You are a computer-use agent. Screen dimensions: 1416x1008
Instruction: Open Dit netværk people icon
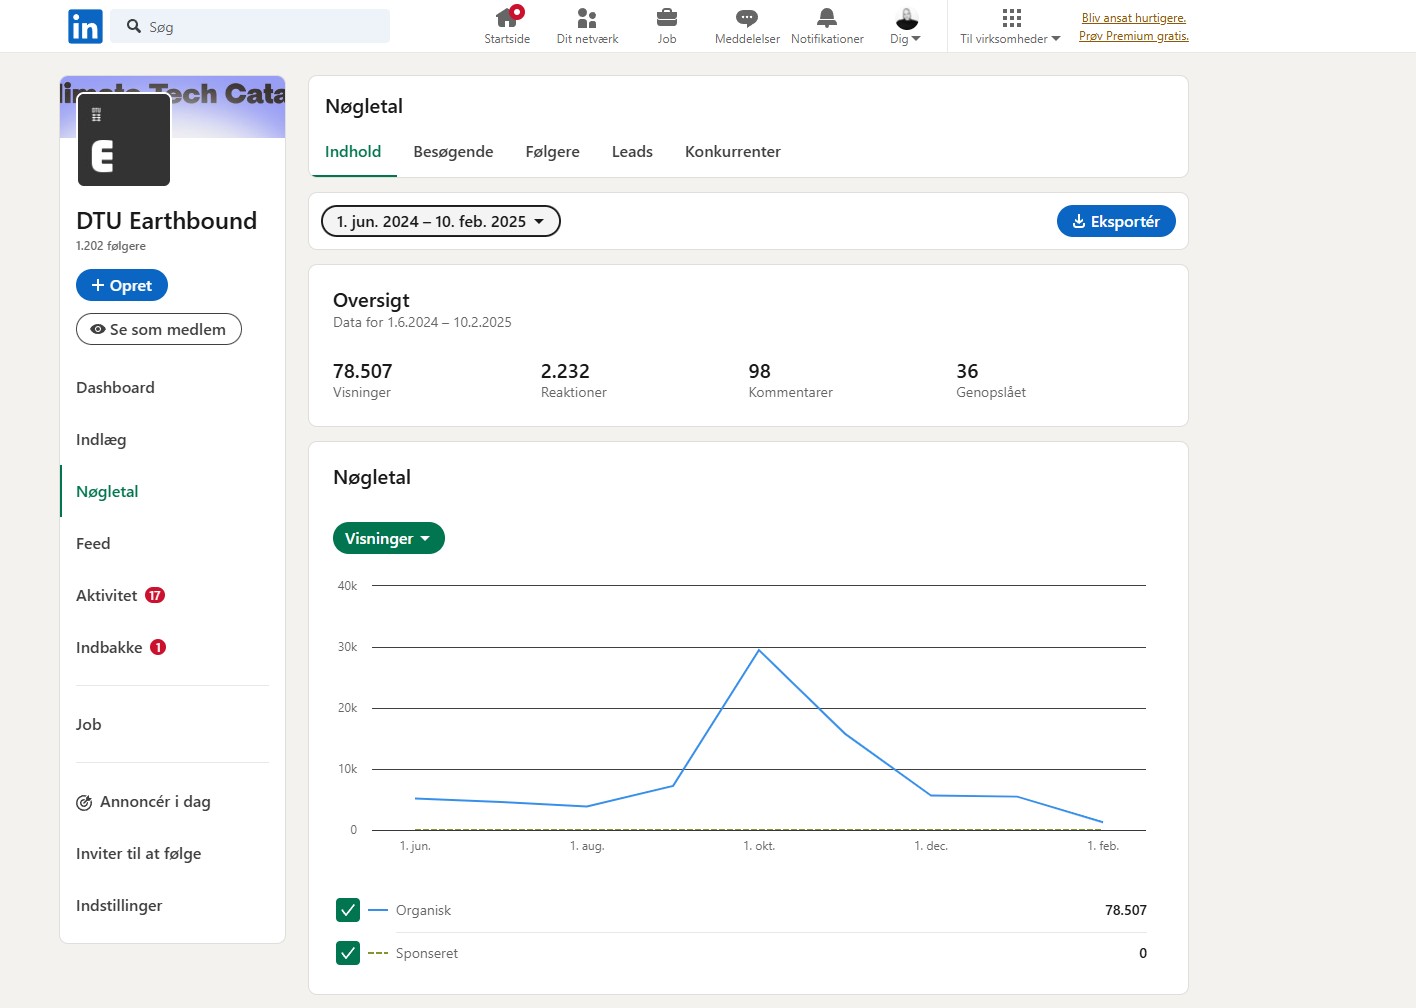587,18
